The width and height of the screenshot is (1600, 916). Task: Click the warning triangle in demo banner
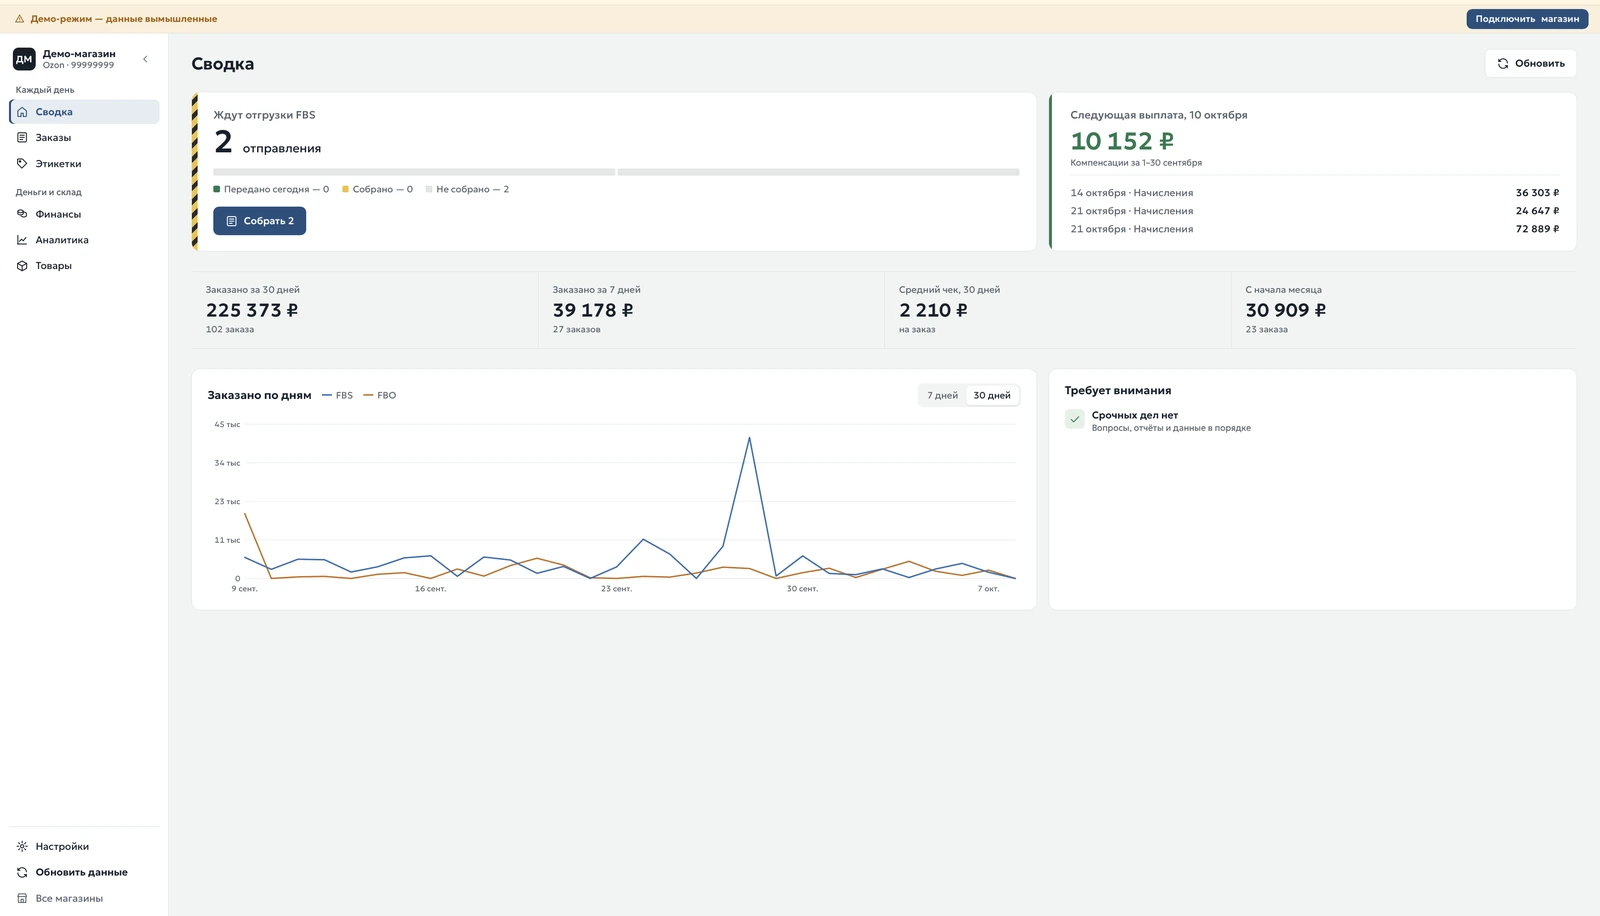point(19,19)
